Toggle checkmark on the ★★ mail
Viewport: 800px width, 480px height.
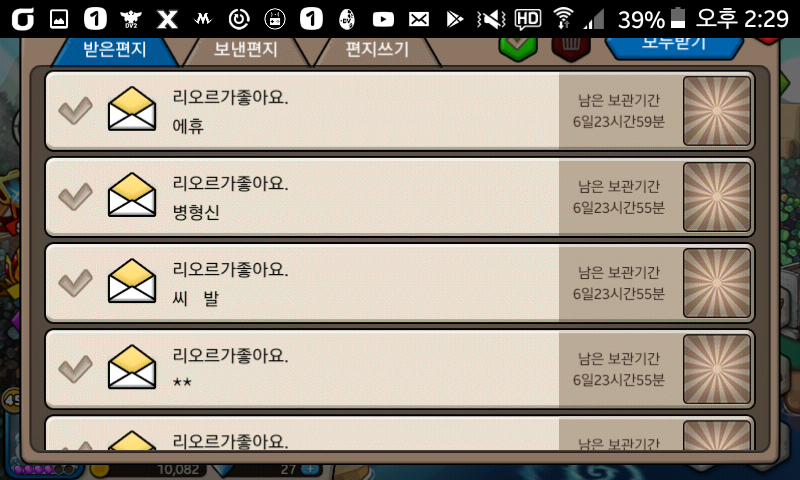pyautogui.click(x=75, y=369)
